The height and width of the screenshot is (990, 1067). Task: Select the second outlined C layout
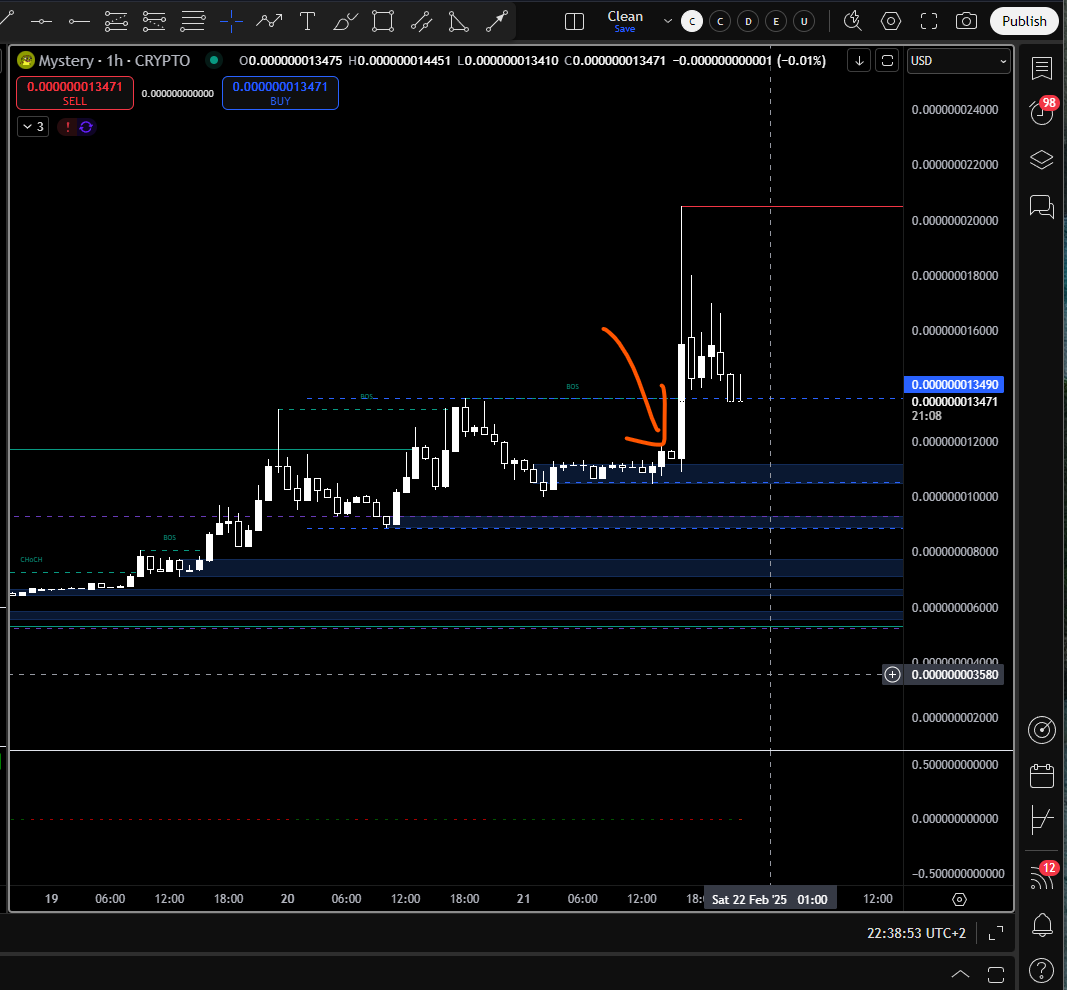720,22
